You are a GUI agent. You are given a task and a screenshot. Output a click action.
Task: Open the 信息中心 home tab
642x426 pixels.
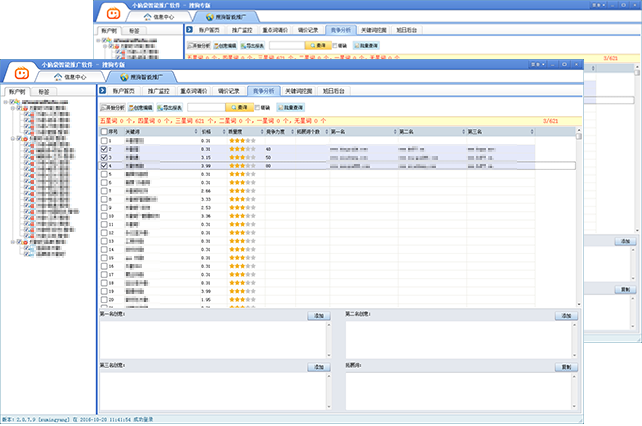67,76
